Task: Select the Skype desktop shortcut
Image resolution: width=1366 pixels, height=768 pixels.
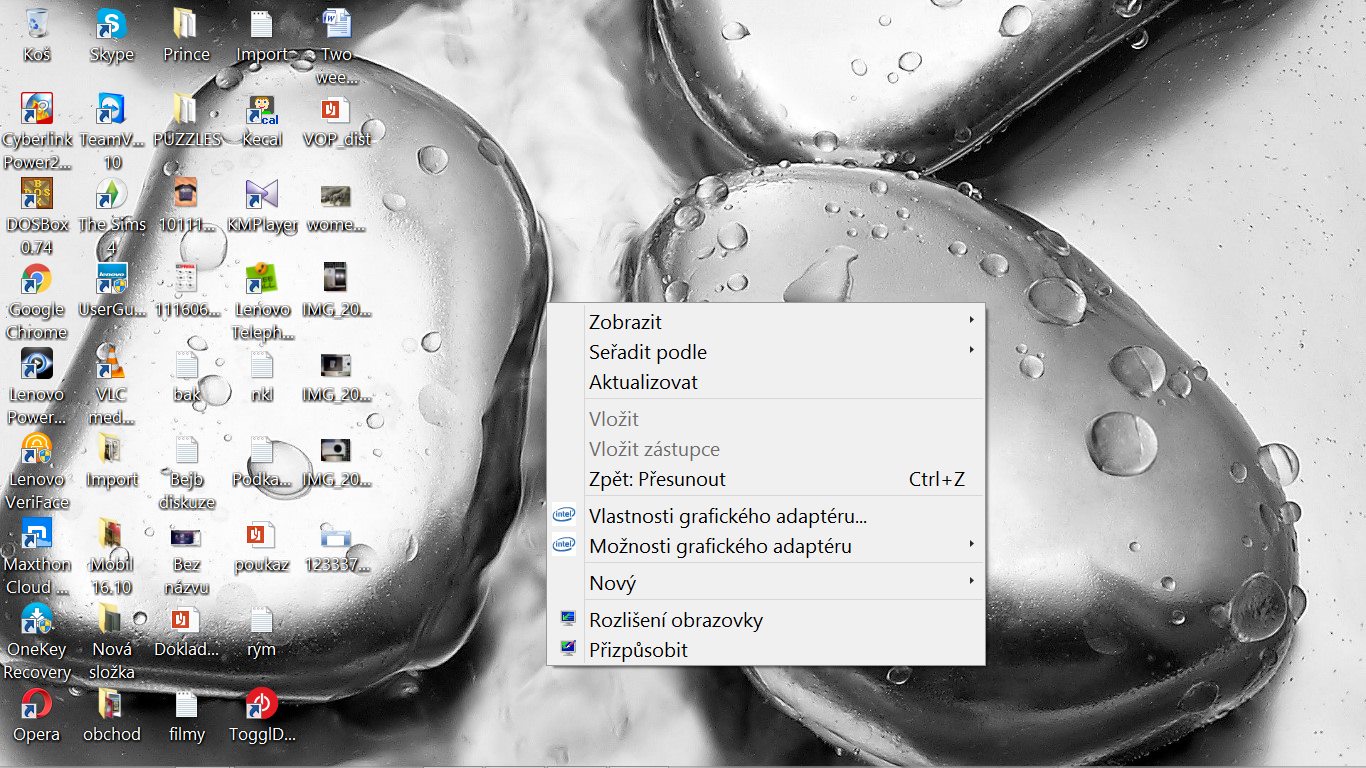Action: click(x=111, y=23)
